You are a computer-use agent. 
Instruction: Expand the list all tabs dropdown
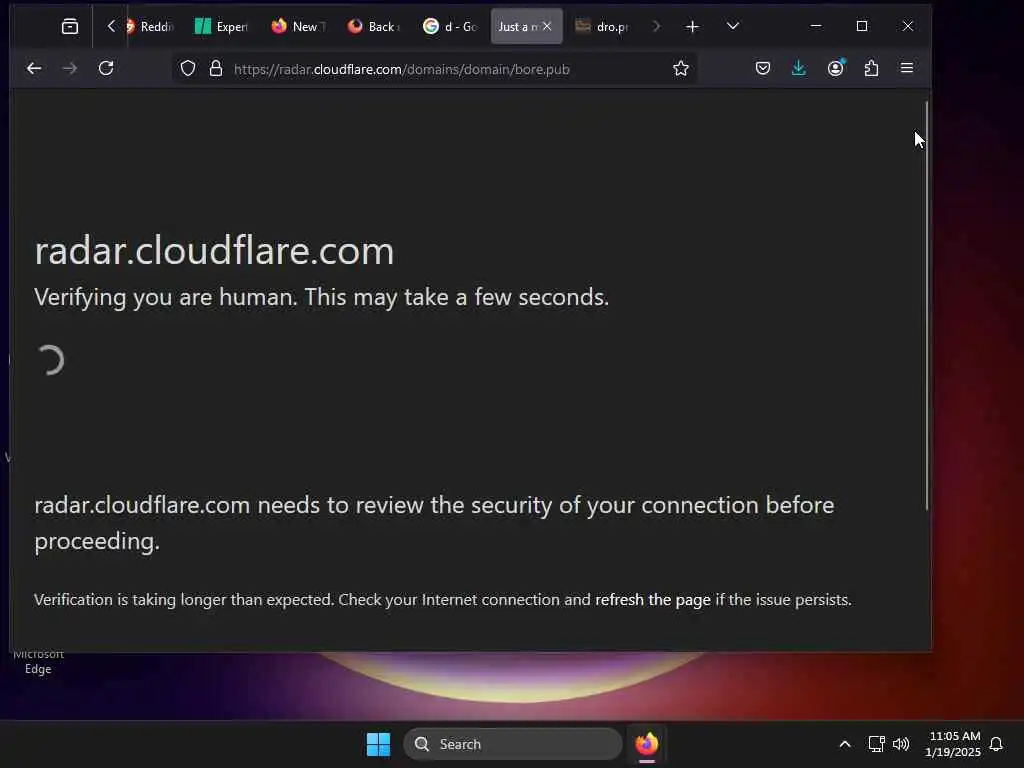coord(733,26)
